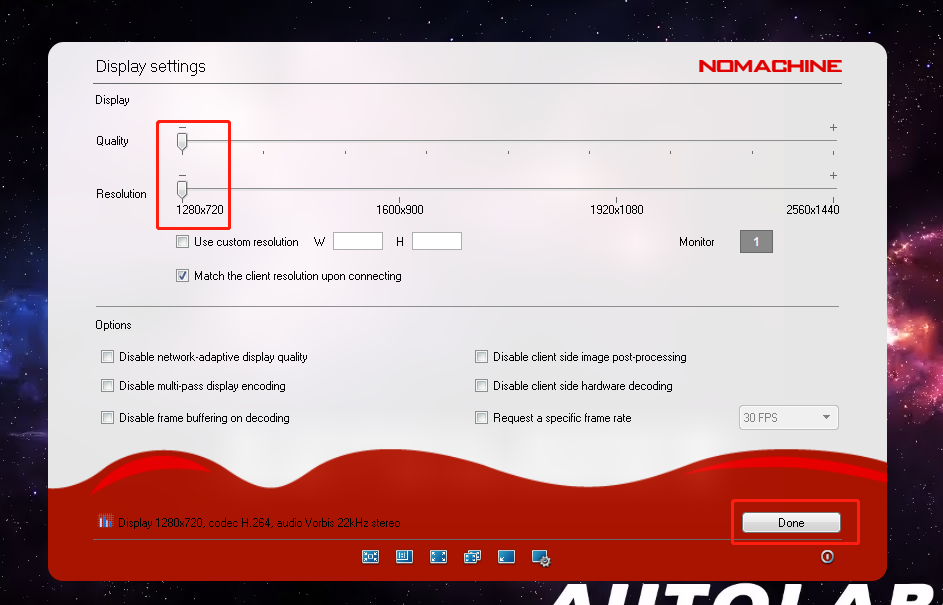Viewport: 943px width, 605px height.
Task: Enable Request a specific frame rate
Action: coord(482,418)
